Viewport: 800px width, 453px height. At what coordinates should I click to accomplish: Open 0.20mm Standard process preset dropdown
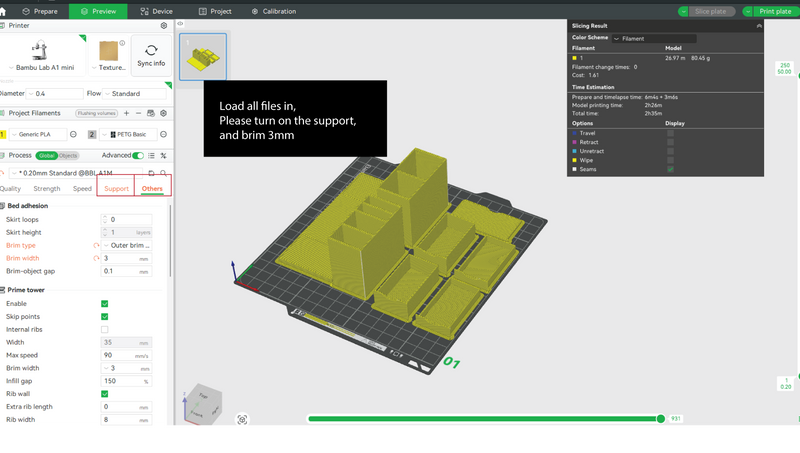(x=77, y=173)
